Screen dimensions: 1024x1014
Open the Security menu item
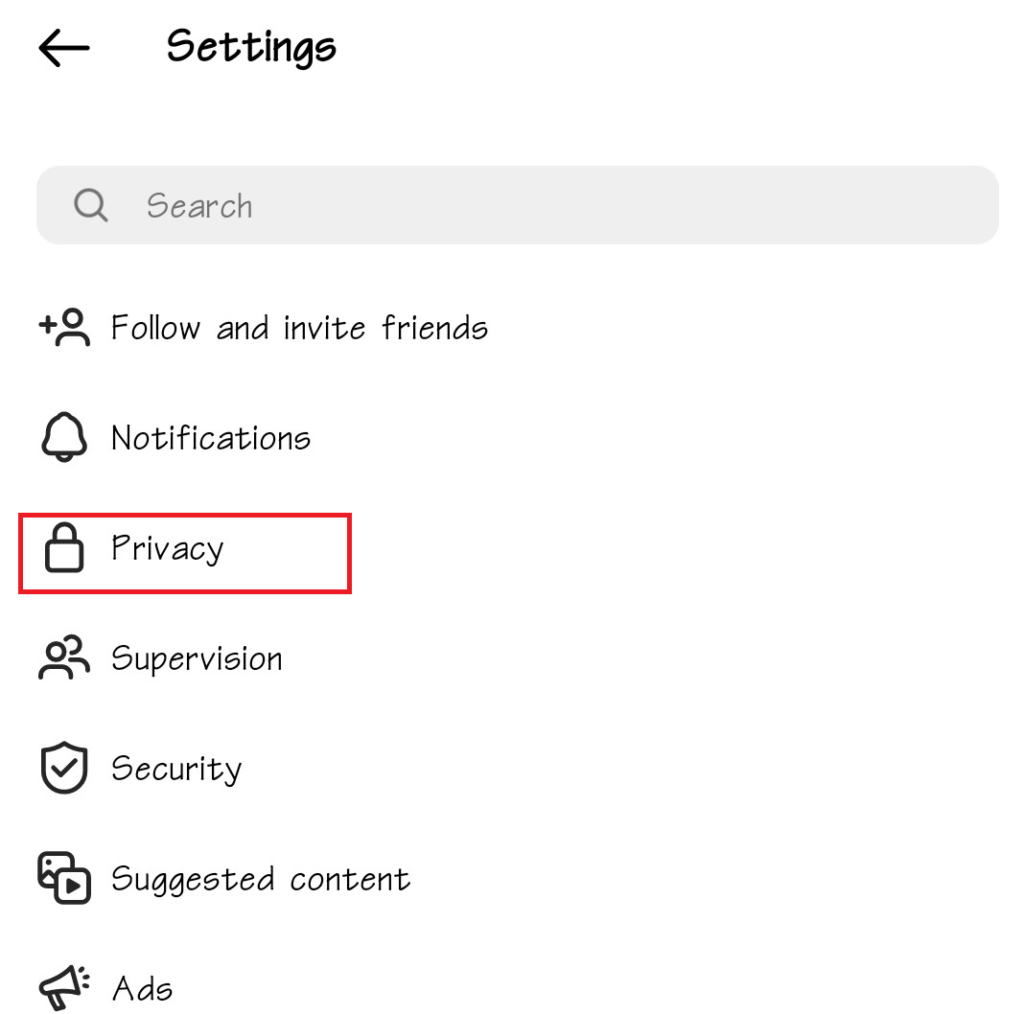pyautogui.click(x=177, y=769)
